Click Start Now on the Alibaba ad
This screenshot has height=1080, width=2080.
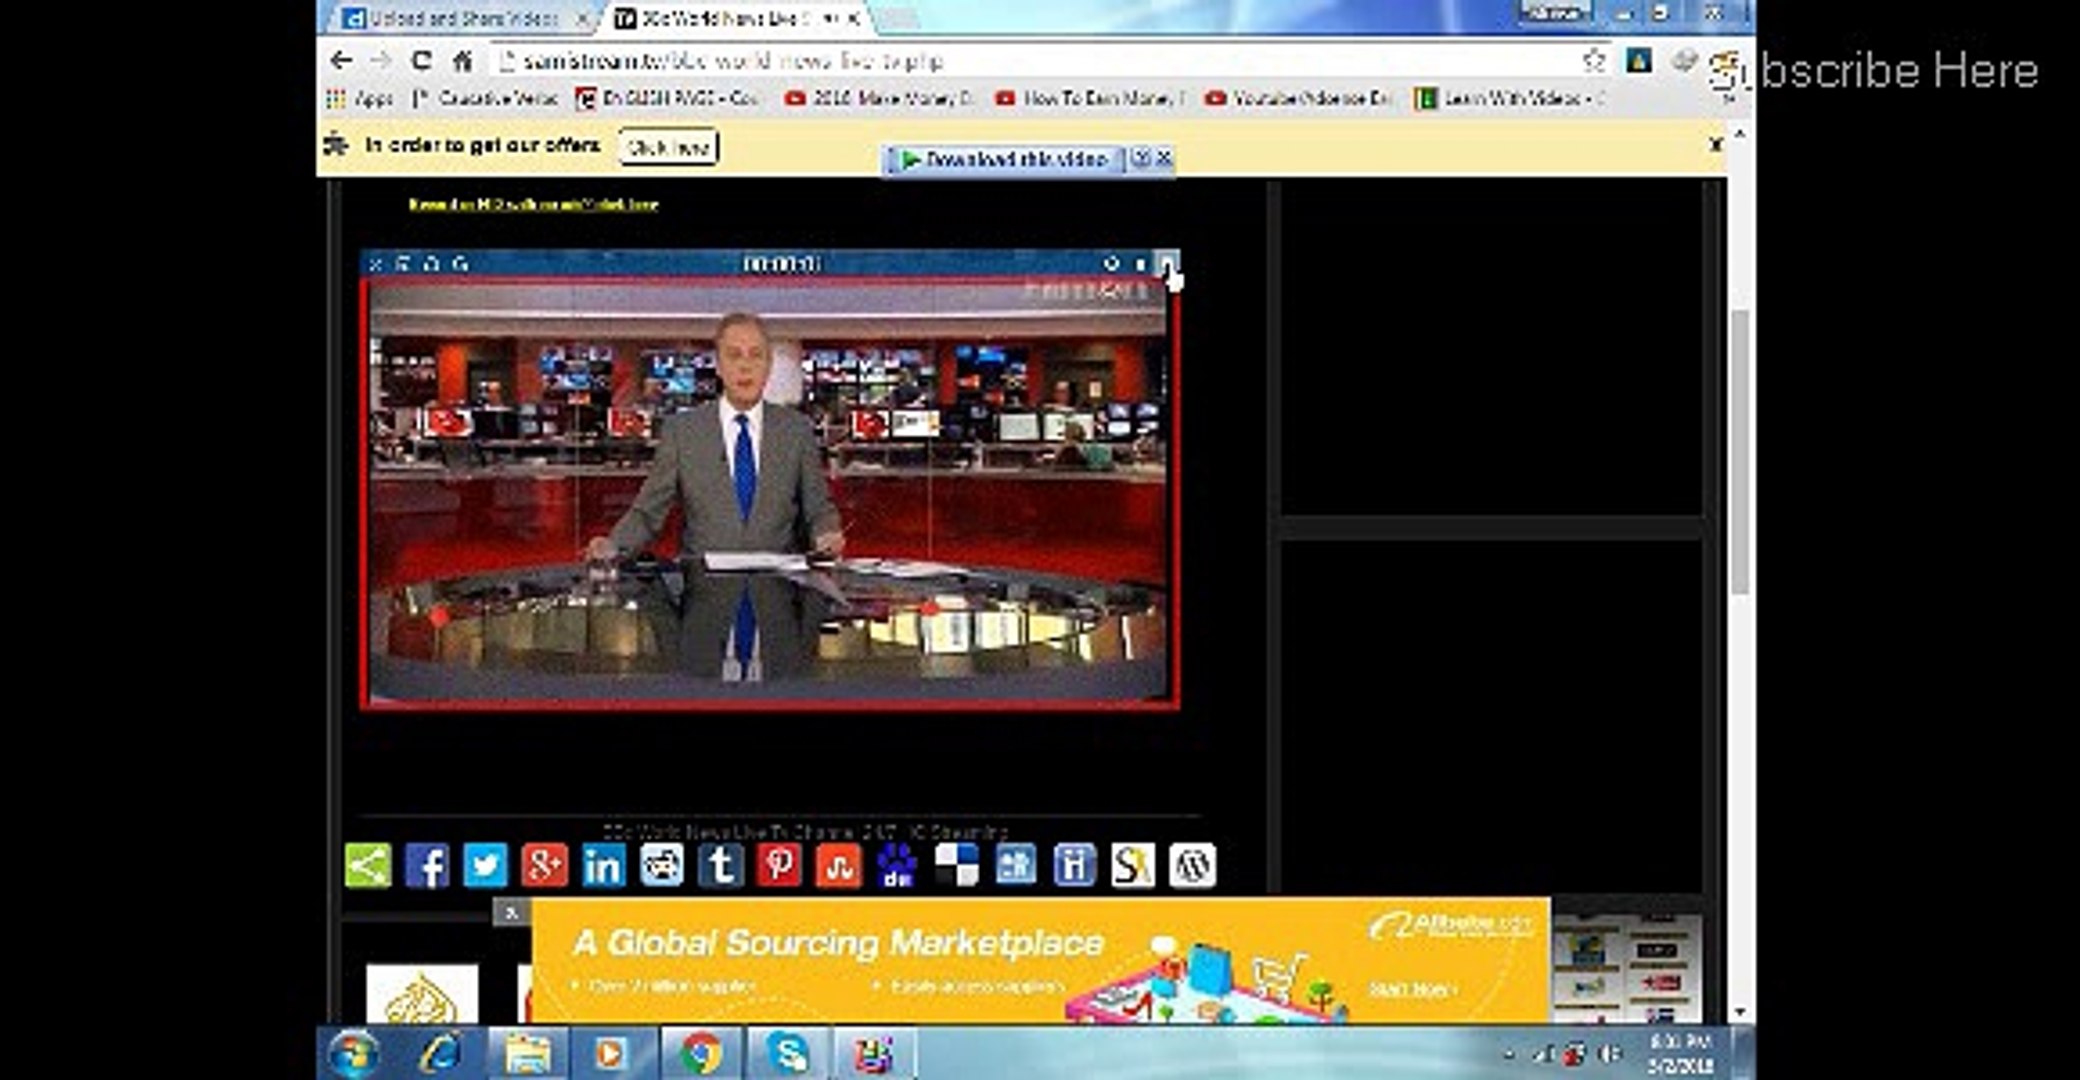point(1412,988)
